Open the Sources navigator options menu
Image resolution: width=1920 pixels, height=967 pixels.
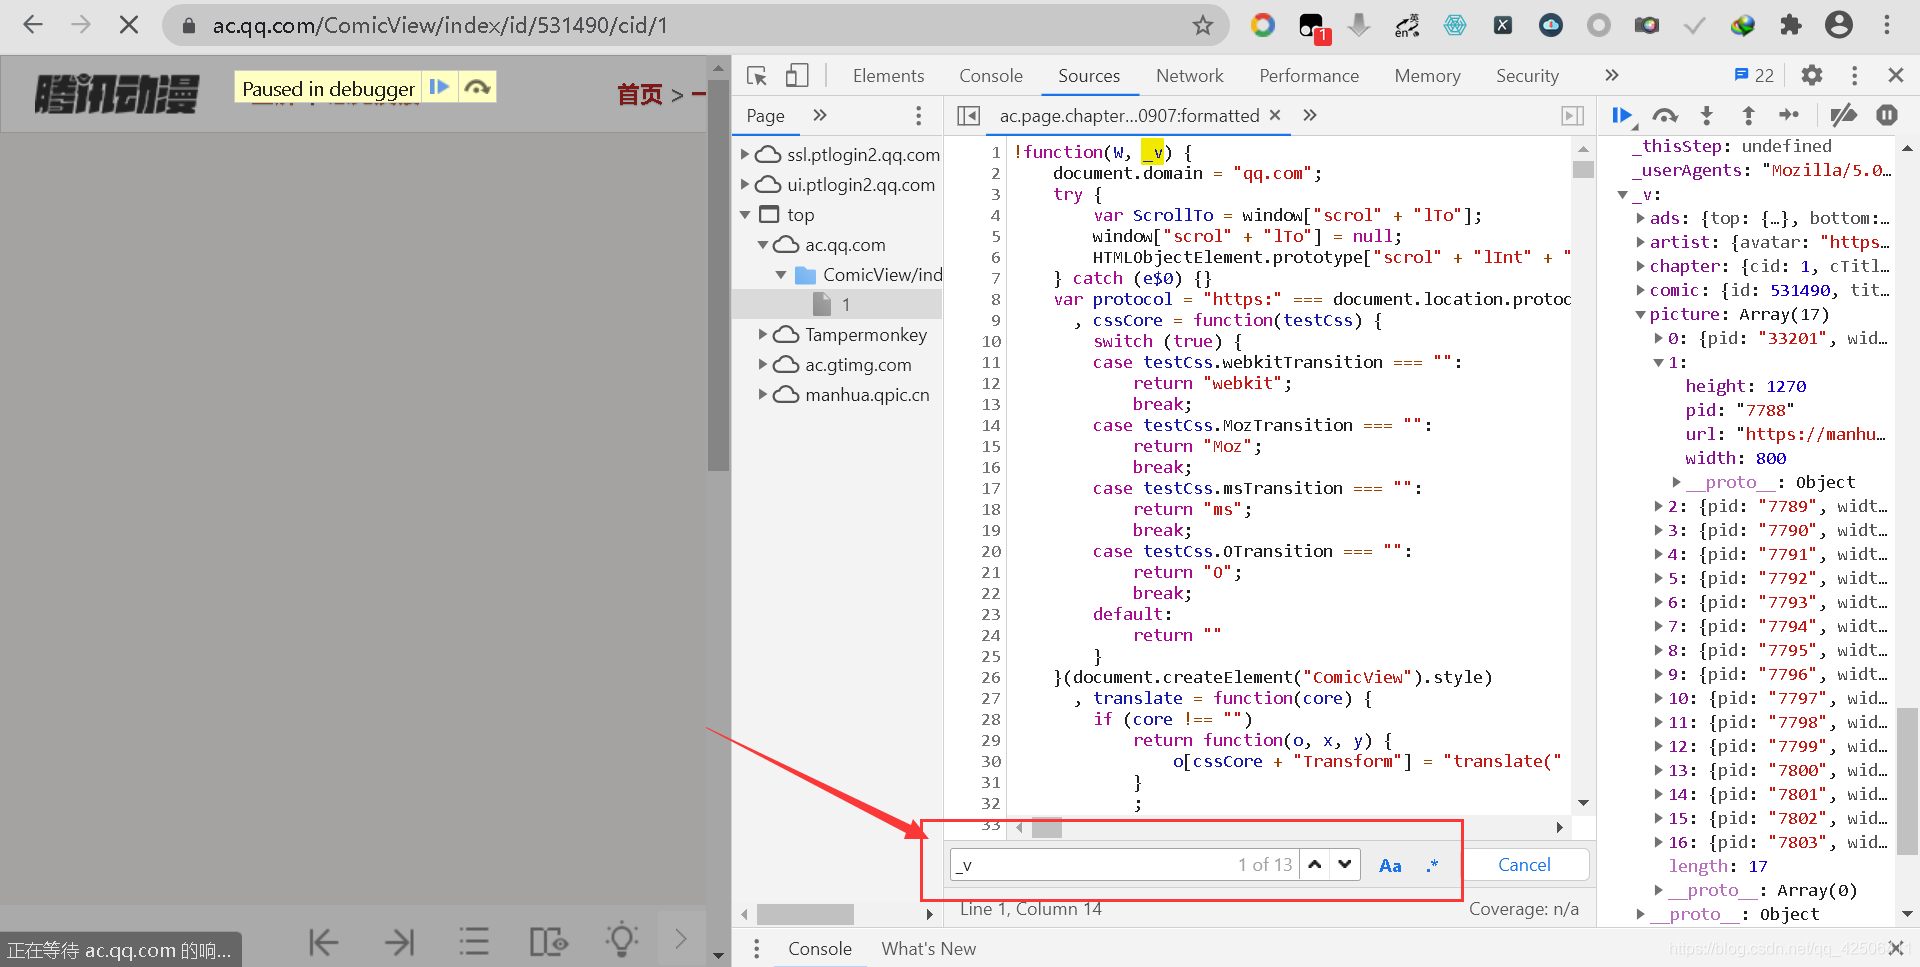[918, 116]
